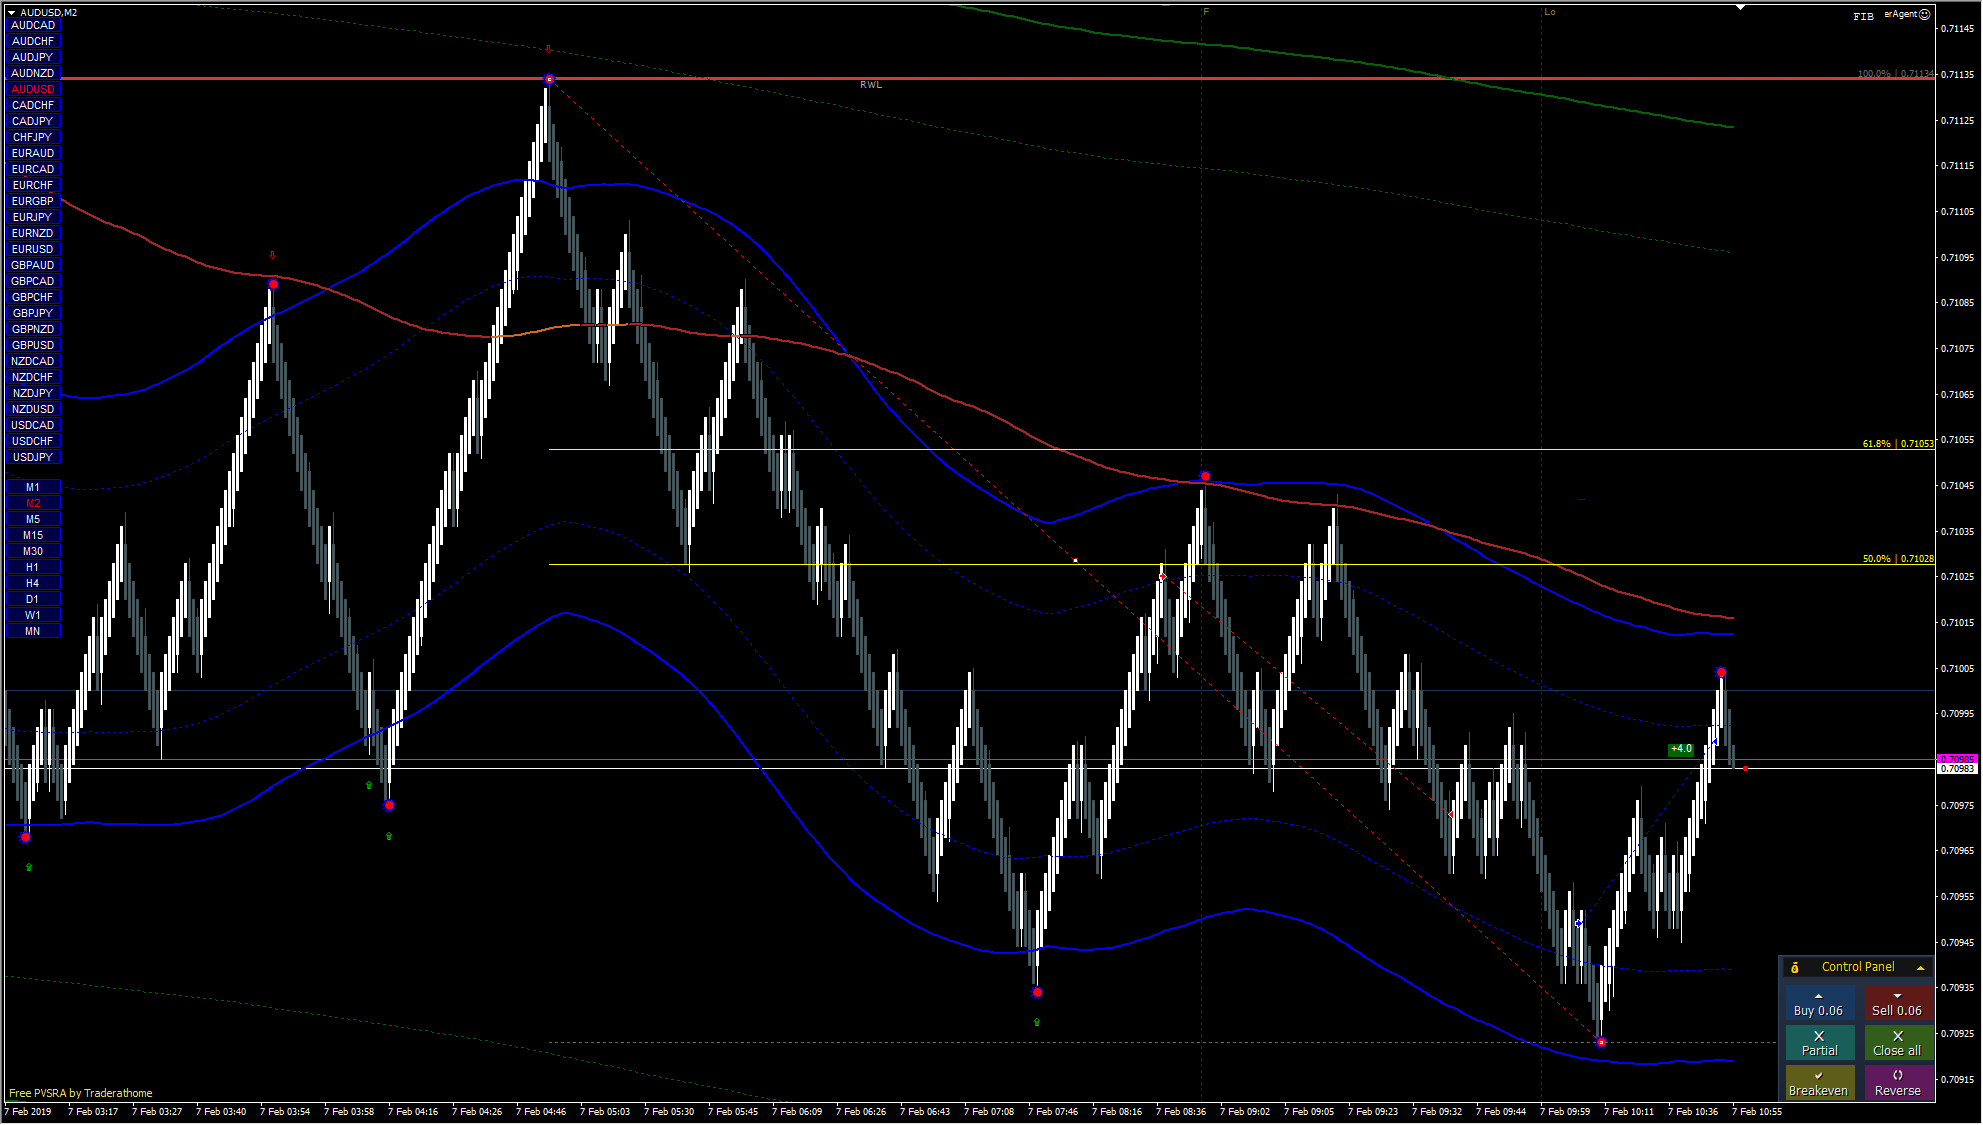1983x1125 pixels.
Task: Change chart to NZDJPY
Action: (x=33, y=393)
